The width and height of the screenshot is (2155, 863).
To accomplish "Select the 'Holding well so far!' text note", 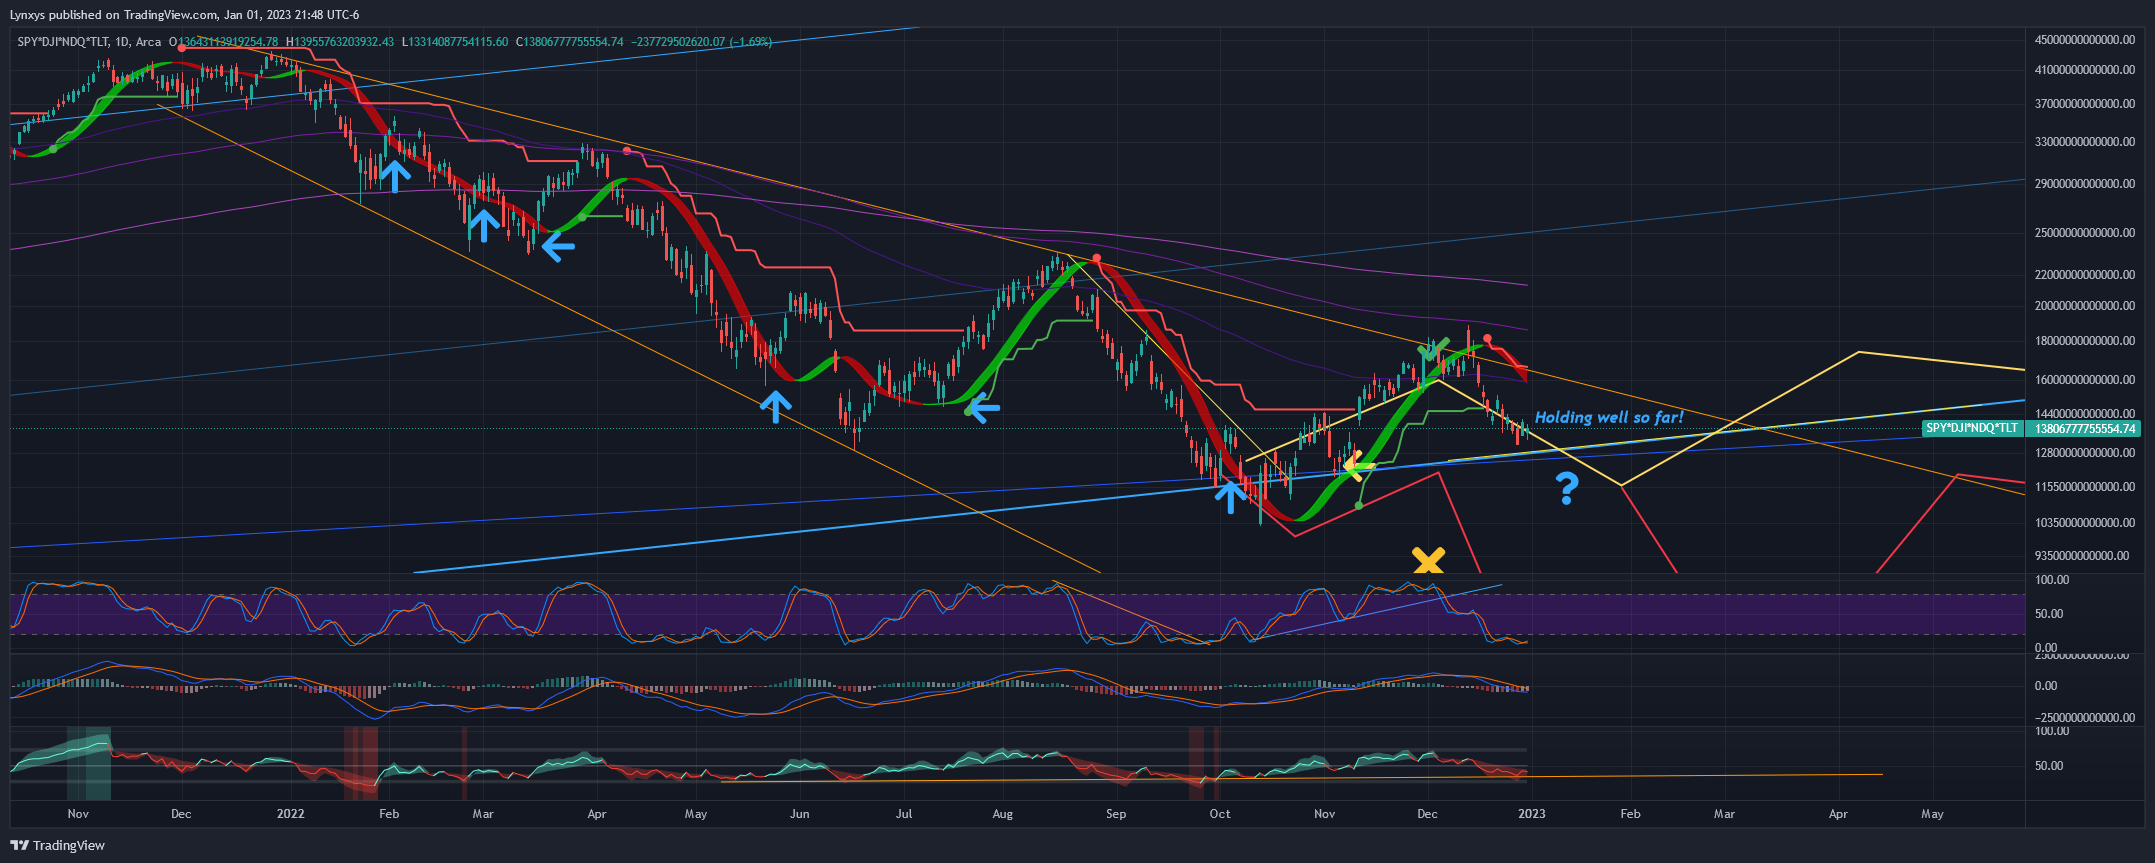I will [x=1609, y=417].
